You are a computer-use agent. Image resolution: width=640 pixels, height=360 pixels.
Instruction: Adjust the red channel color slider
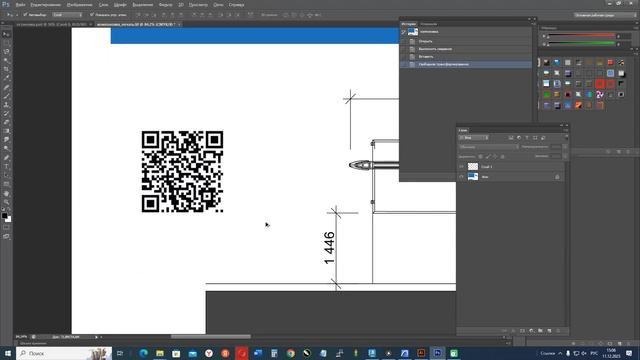click(581, 36)
